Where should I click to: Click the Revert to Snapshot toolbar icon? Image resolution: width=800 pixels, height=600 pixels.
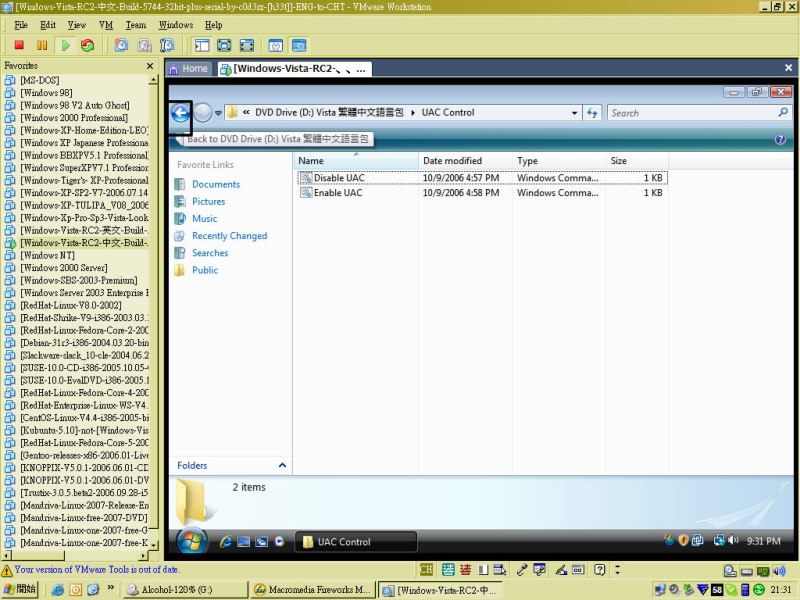144,45
